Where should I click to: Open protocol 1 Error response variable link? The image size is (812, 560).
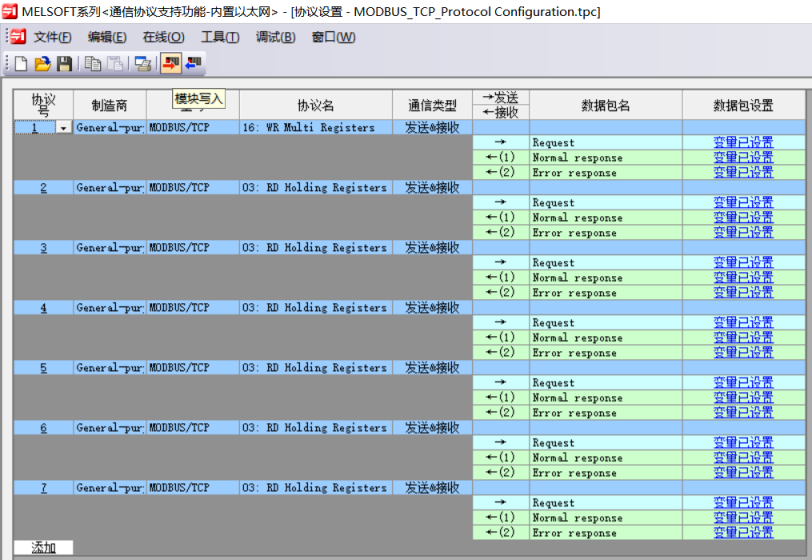[x=743, y=173]
